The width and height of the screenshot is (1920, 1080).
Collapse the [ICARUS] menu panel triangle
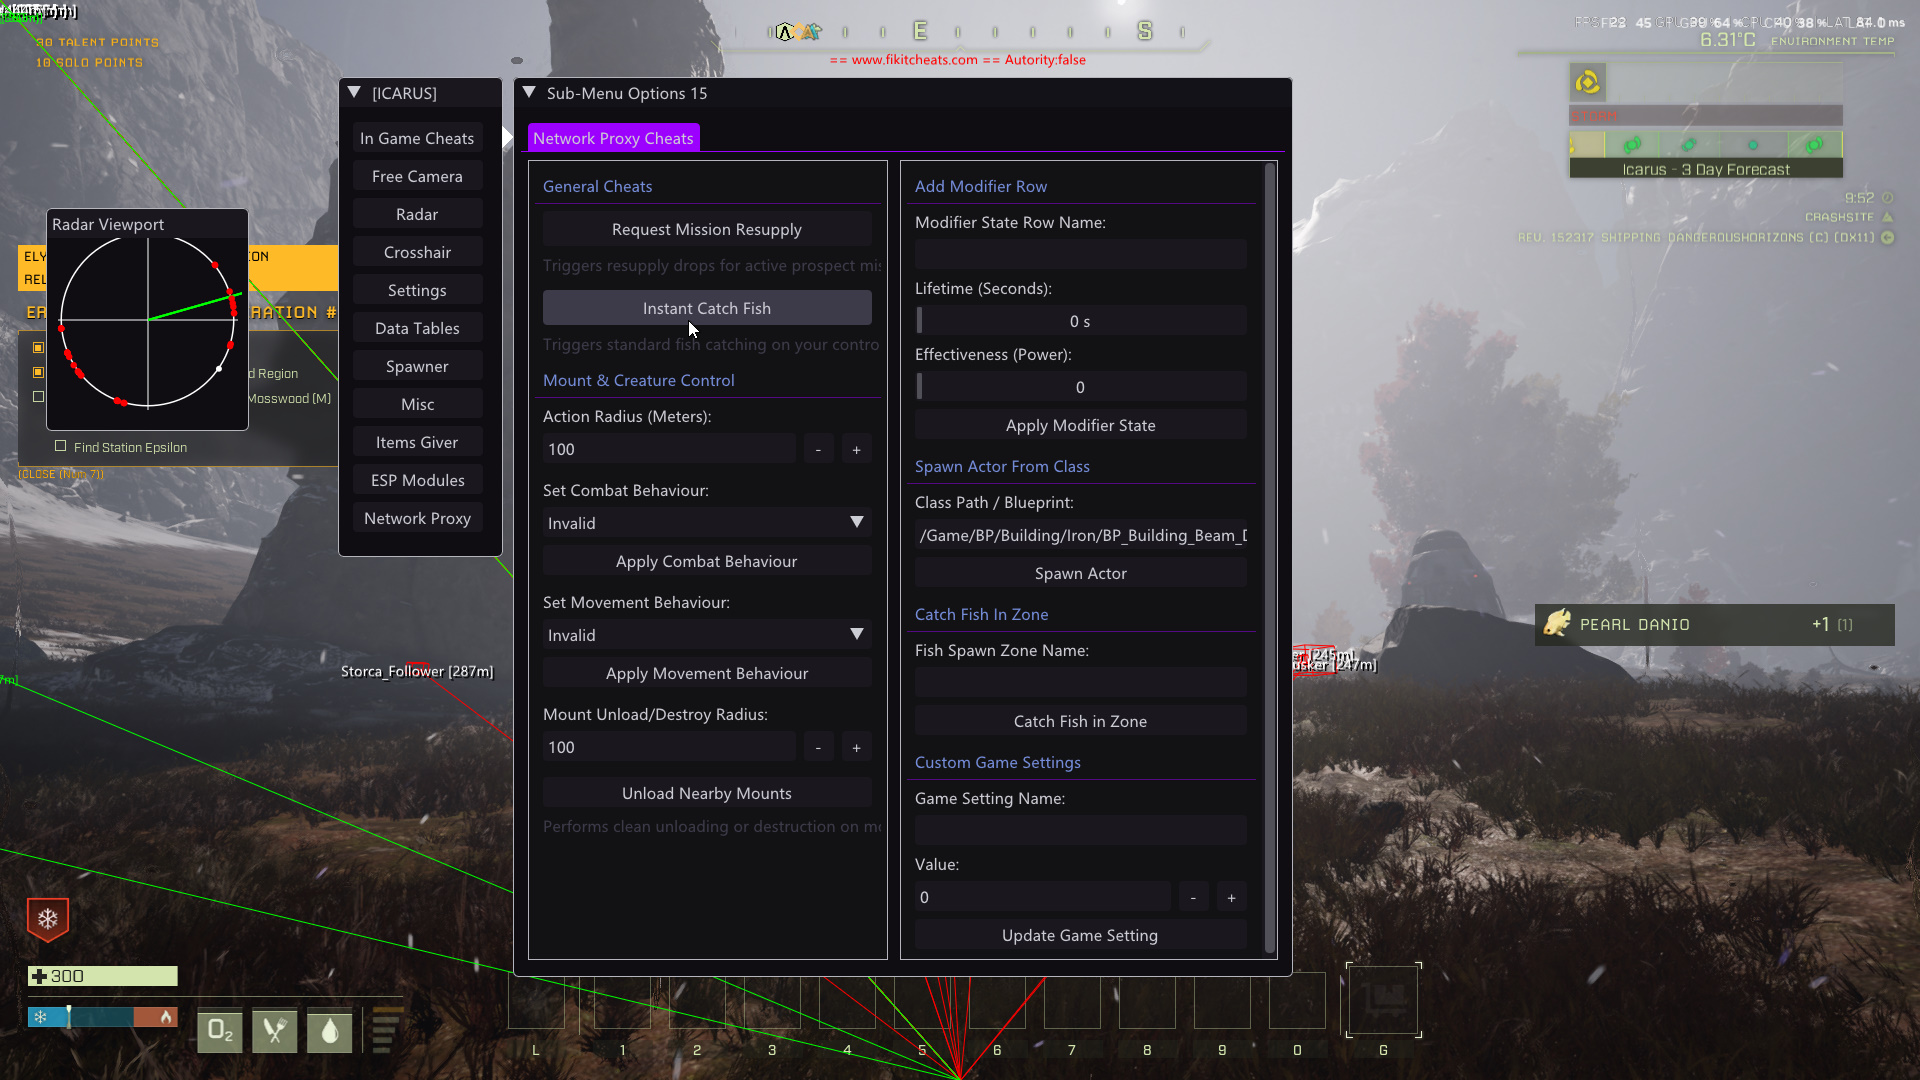pos(354,92)
